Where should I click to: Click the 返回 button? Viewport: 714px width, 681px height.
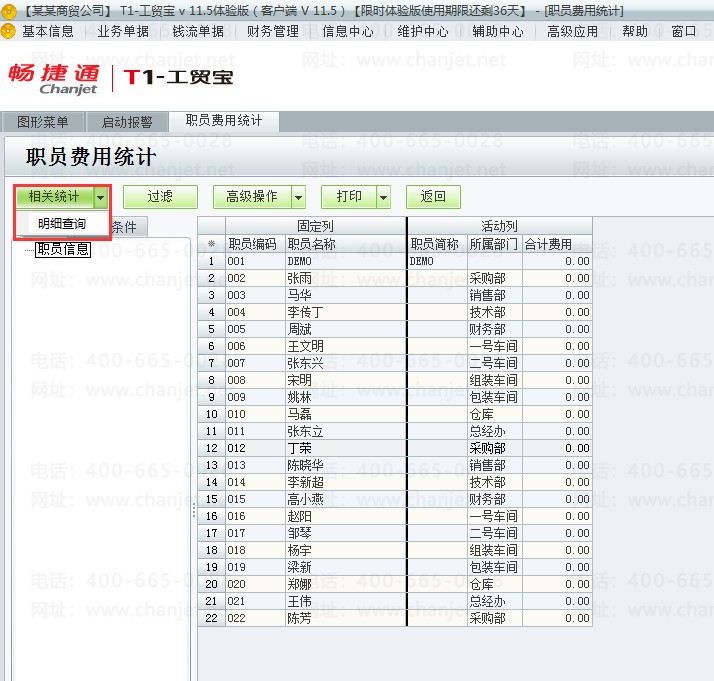coord(433,197)
